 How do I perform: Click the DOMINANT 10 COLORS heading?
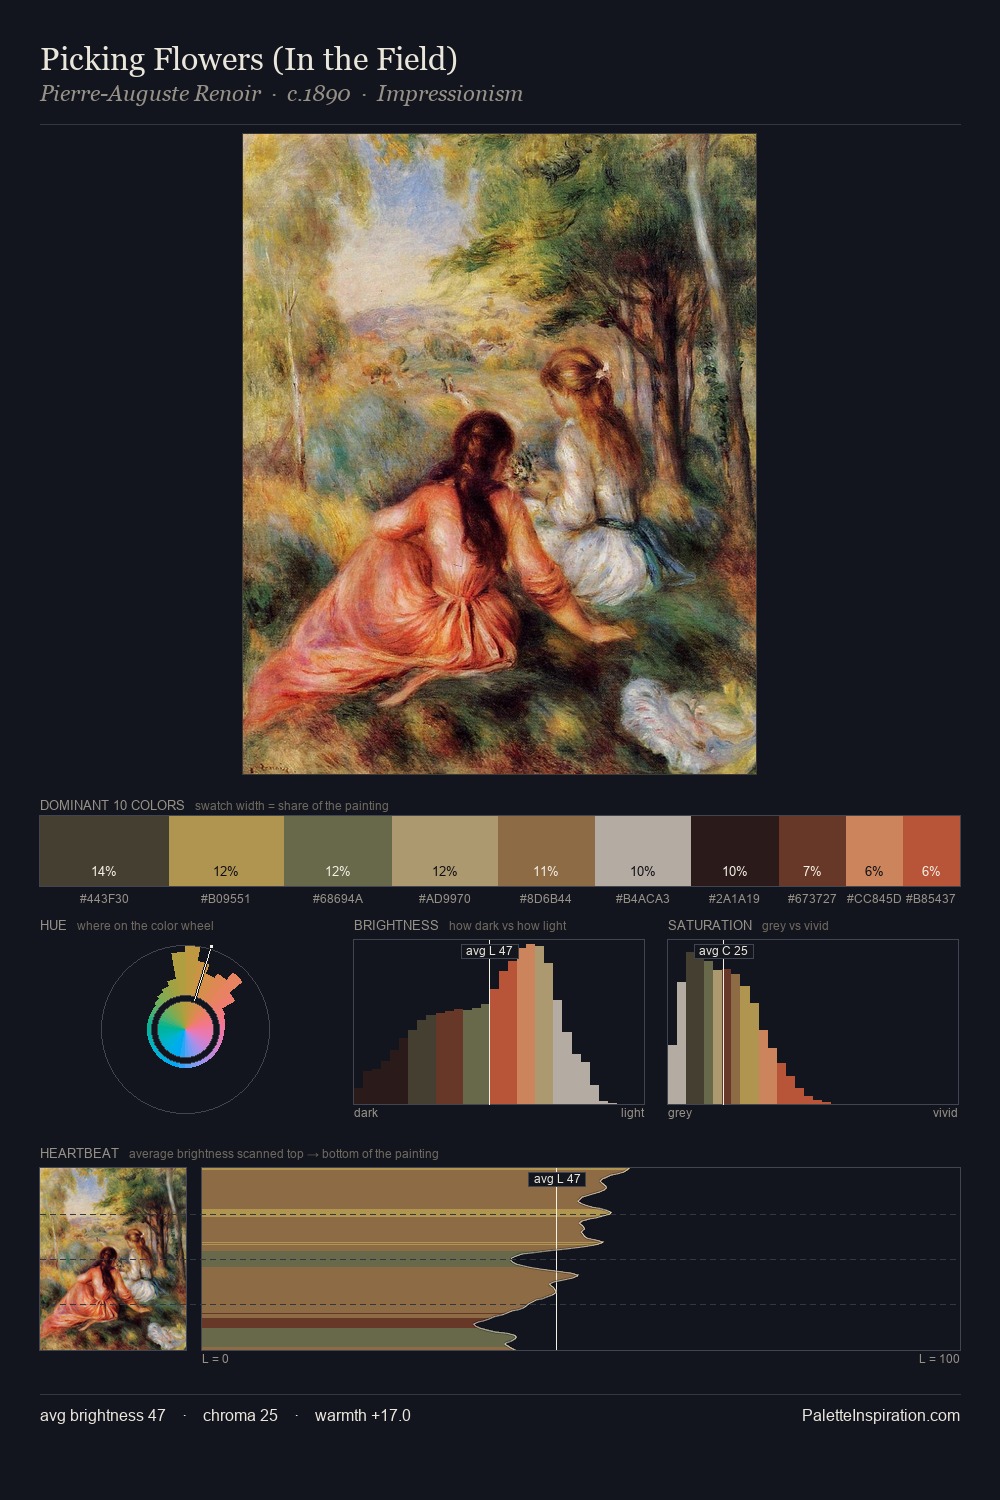click(112, 805)
